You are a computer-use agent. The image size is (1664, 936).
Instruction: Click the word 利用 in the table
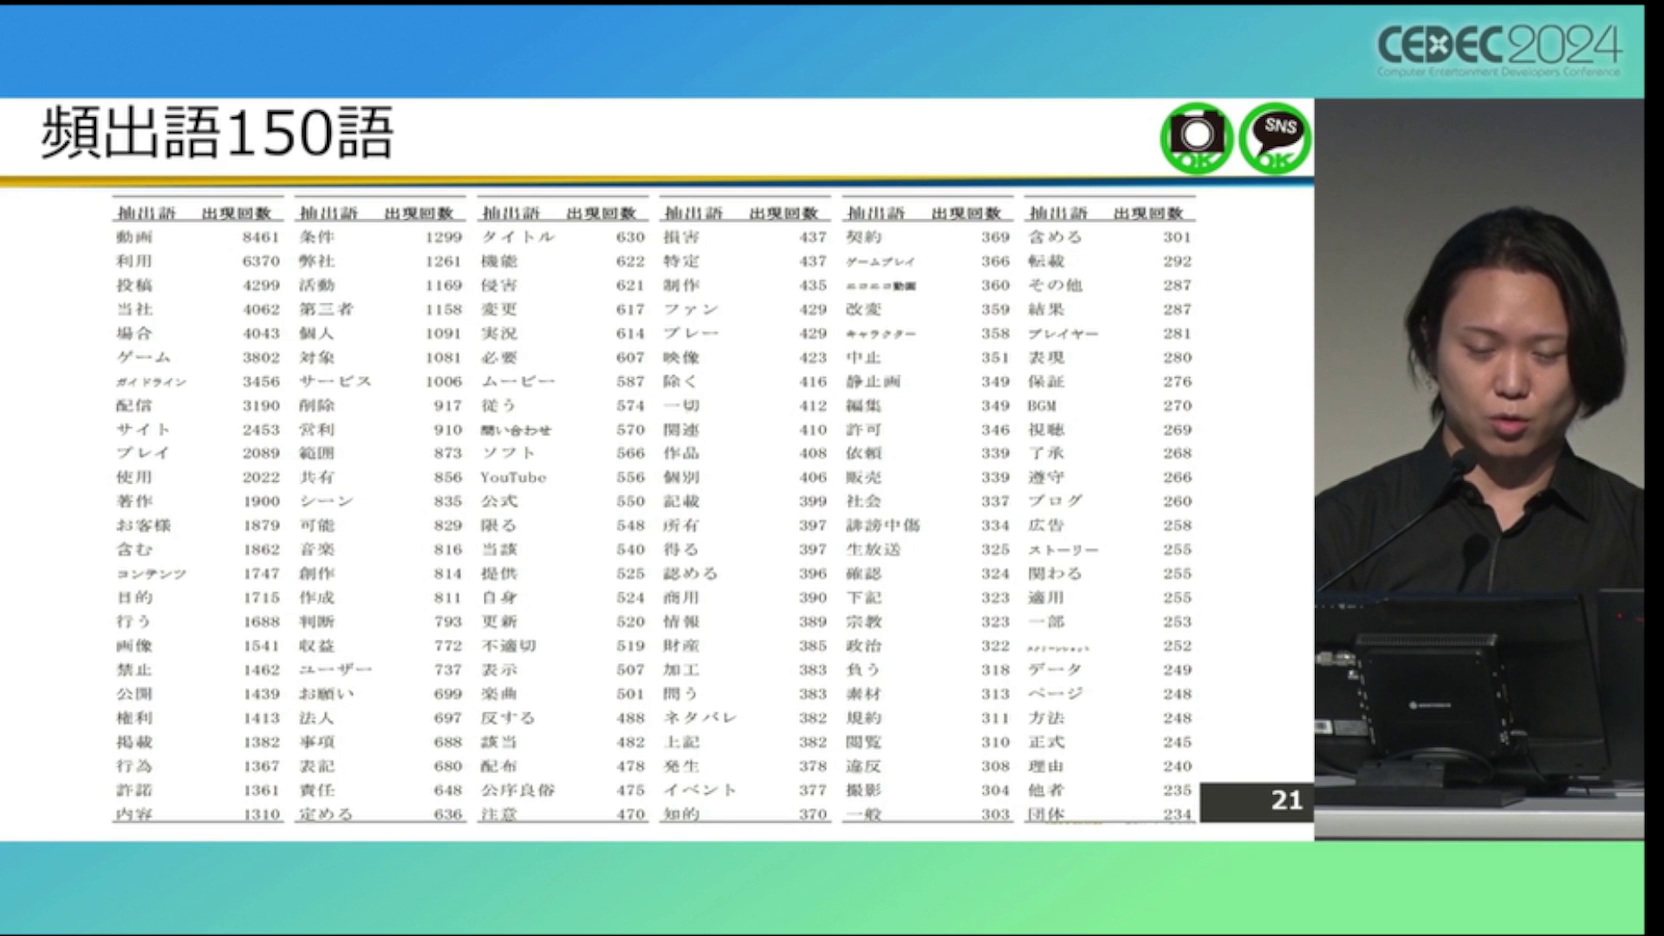click(x=134, y=261)
